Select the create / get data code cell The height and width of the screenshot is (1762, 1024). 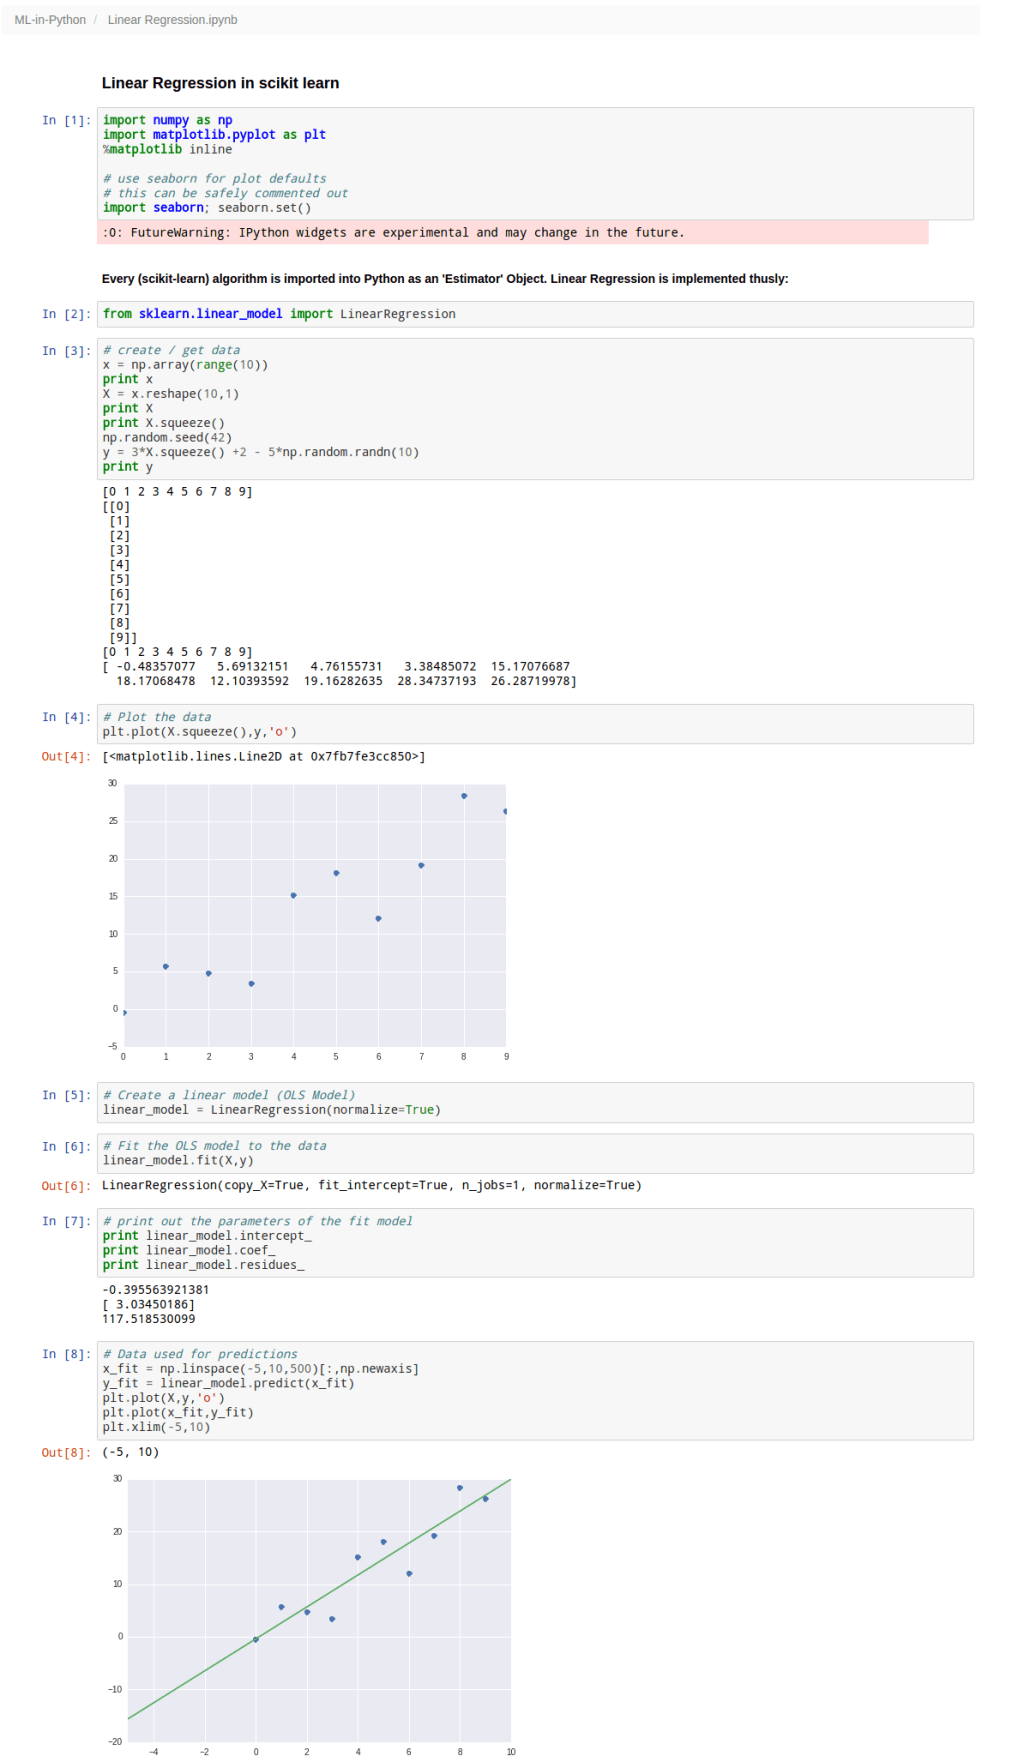pyautogui.click(x=535, y=409)
